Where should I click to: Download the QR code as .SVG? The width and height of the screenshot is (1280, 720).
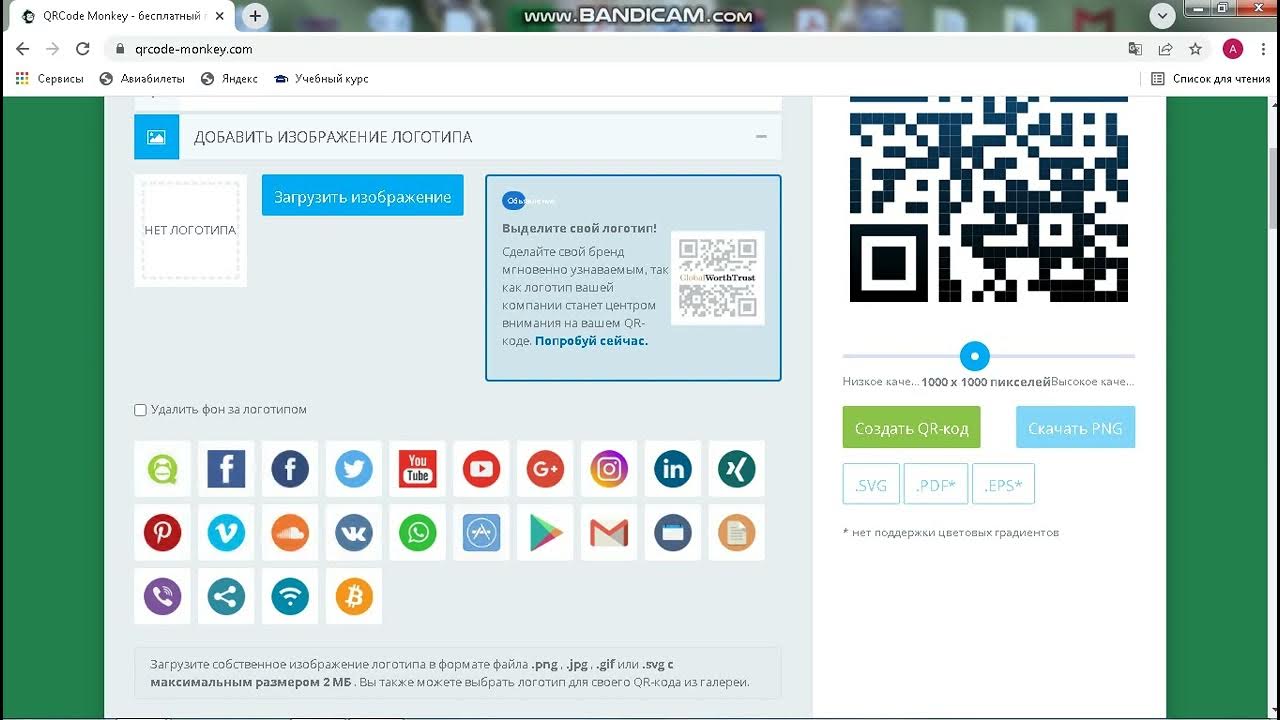coord(871,485)
